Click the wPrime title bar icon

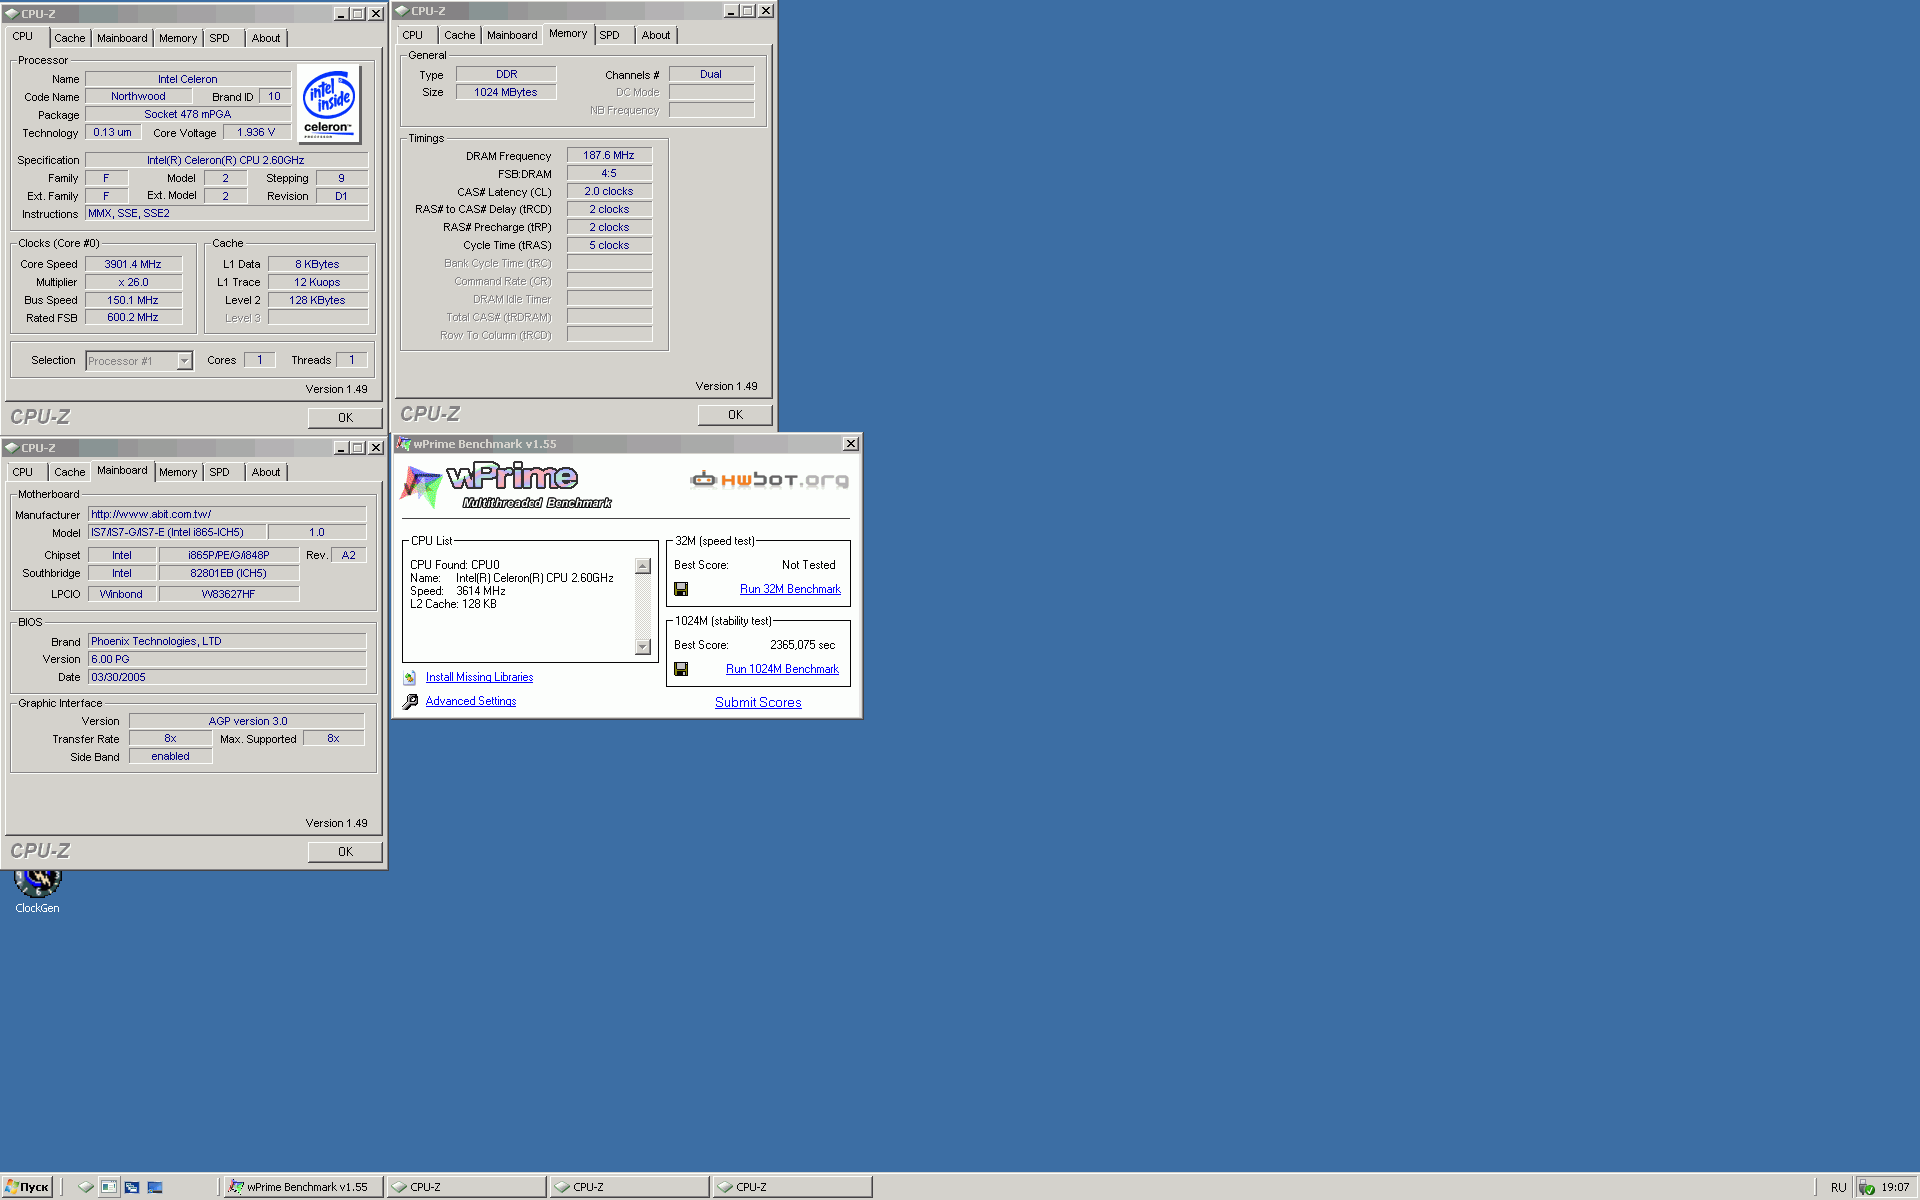pos(404,444)
